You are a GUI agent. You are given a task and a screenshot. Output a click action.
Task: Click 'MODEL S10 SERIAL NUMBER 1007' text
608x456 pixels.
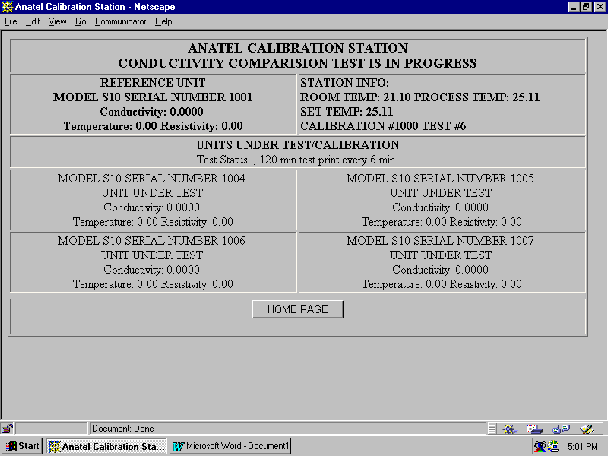point(440,240)
